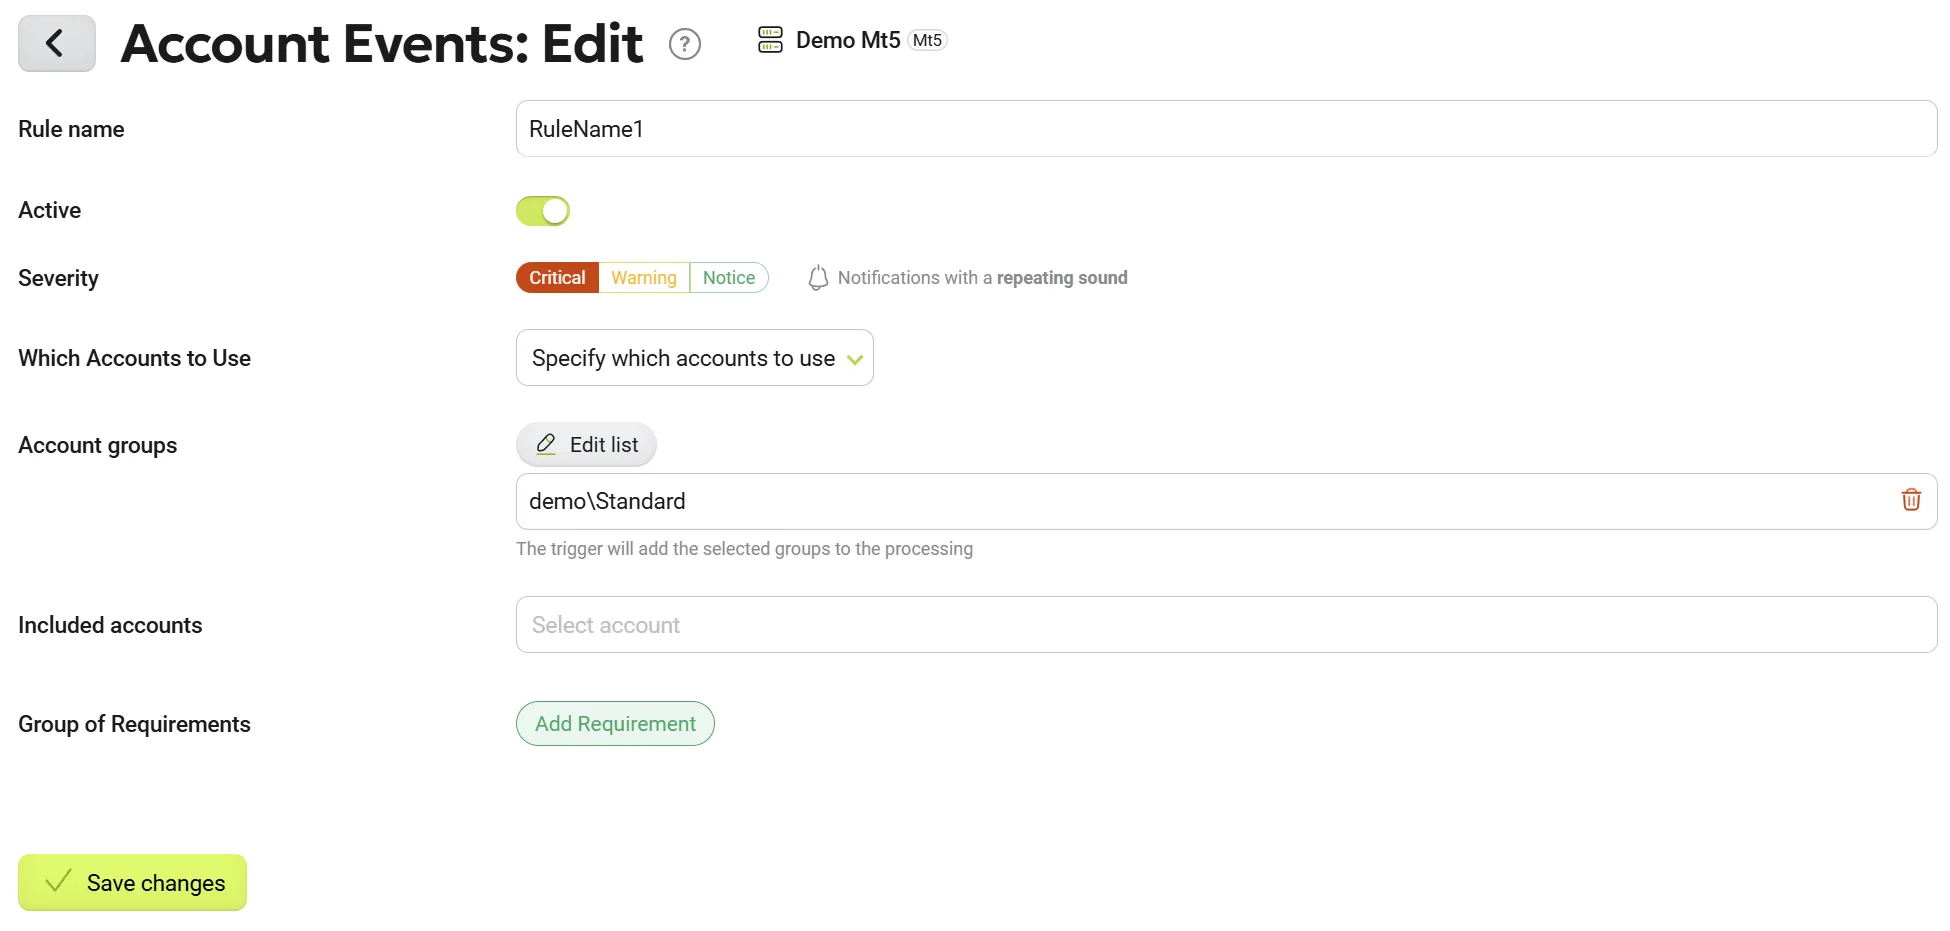Click the Mt5 badge label
This screenshot has width=1950, height=931.
(927, 40)
